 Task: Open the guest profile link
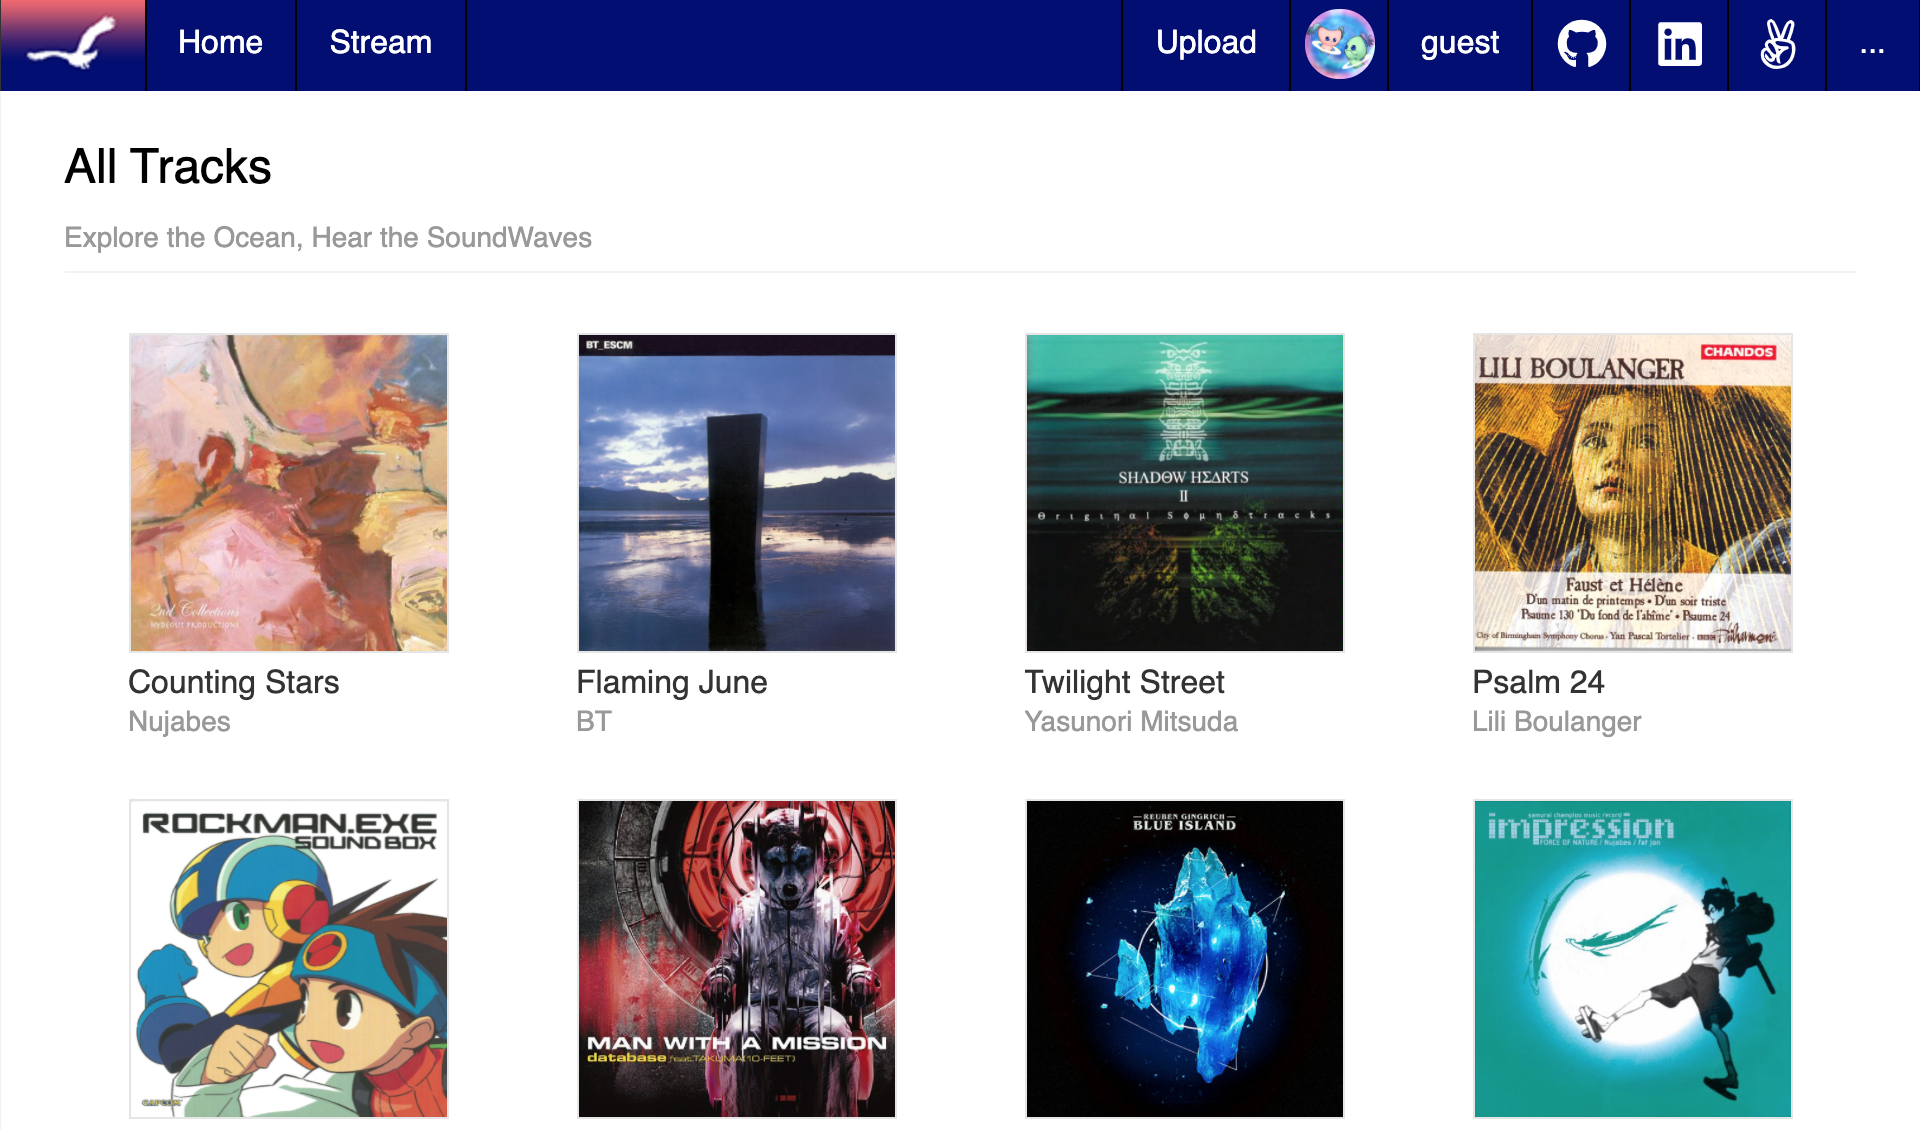click(x=1459, y=43)
